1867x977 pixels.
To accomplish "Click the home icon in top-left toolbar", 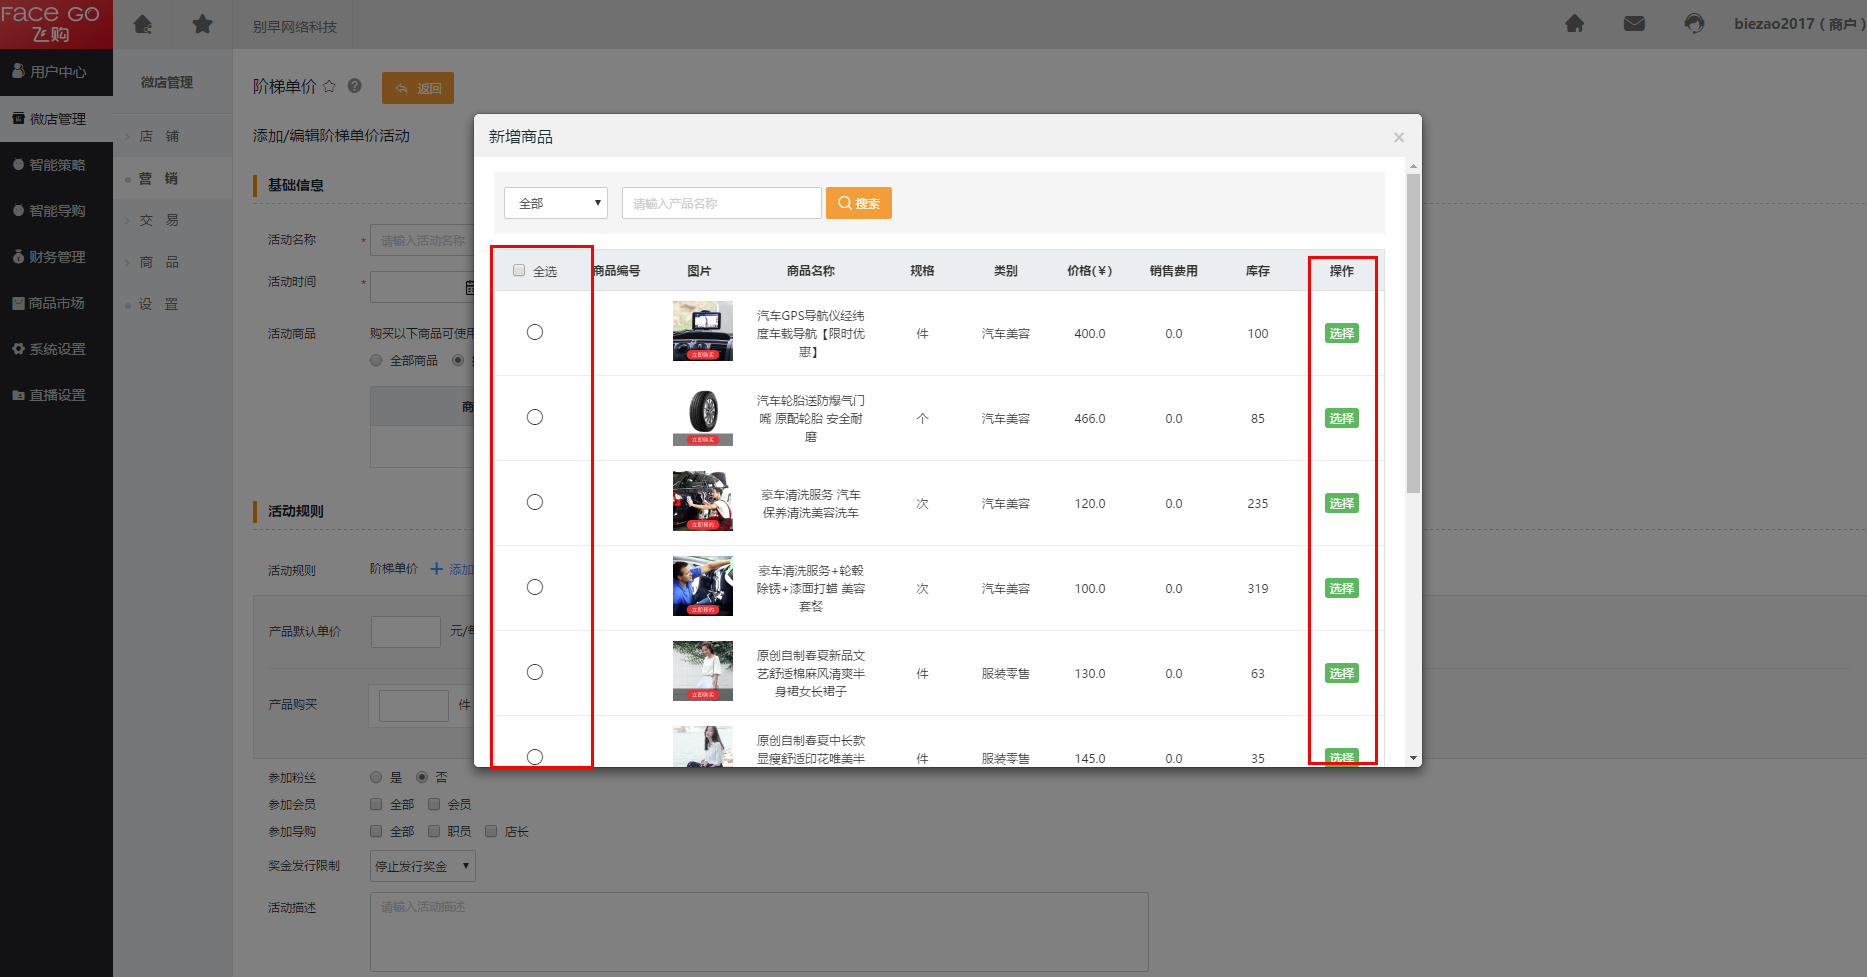I will [143, 24].
